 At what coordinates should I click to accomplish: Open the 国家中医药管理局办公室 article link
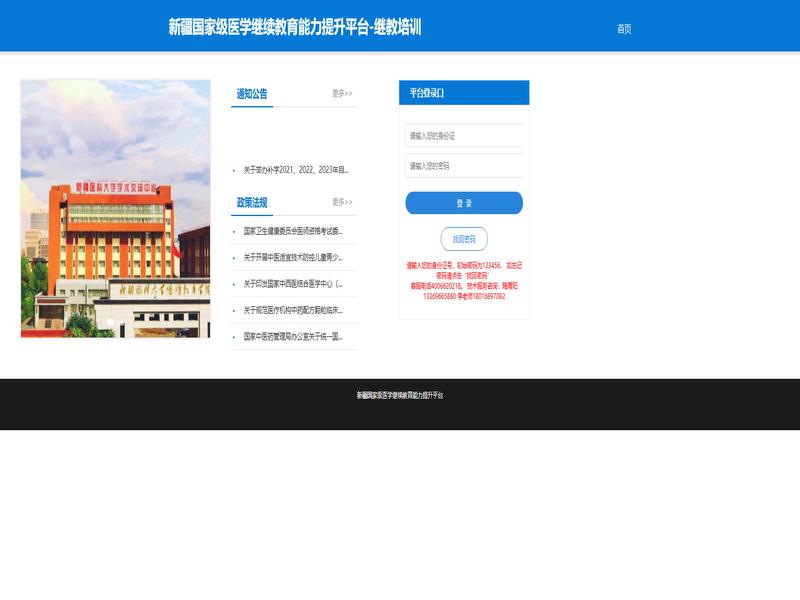click(293, 337)
